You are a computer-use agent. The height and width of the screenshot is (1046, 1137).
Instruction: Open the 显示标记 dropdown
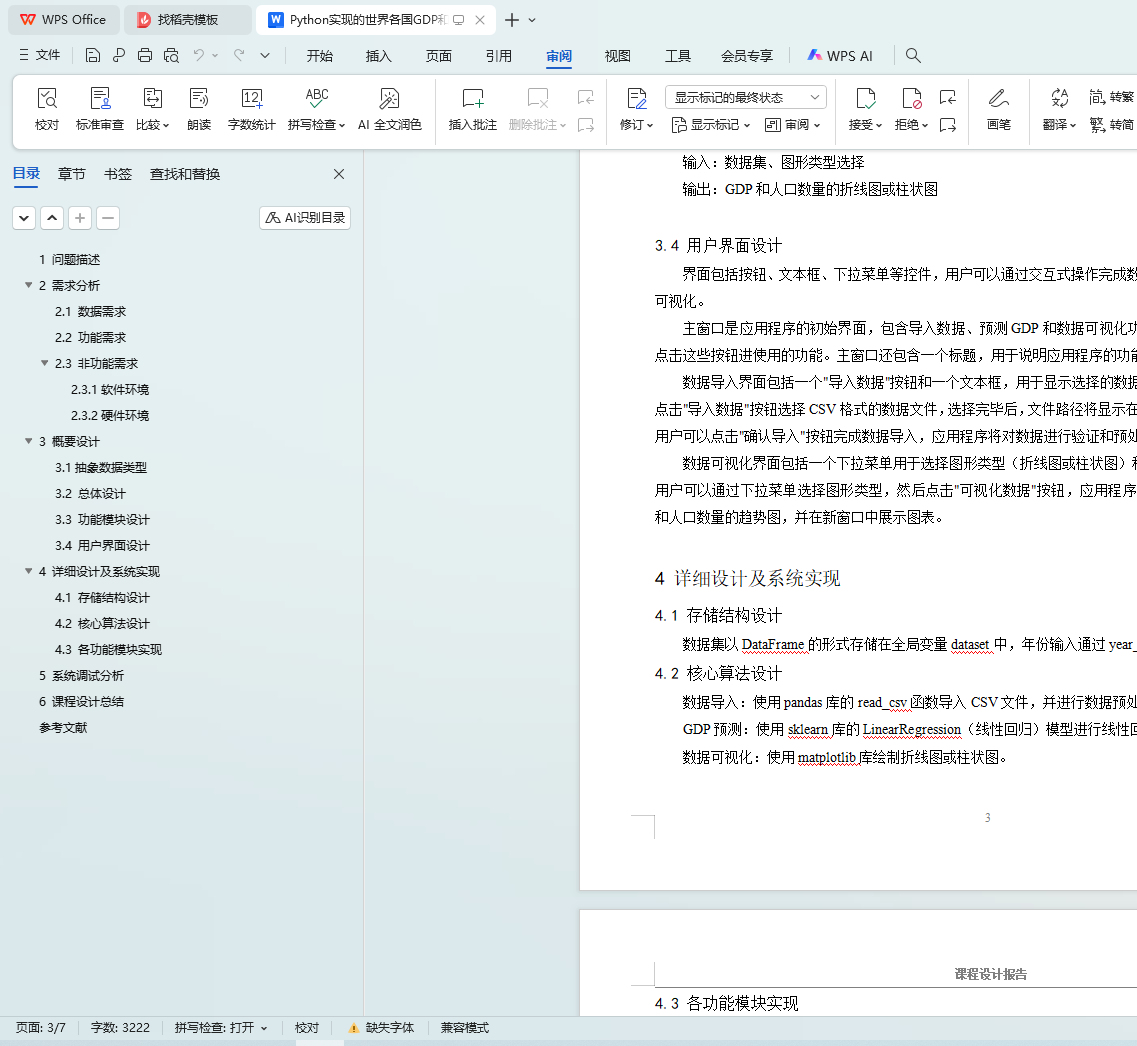[711, 125]
